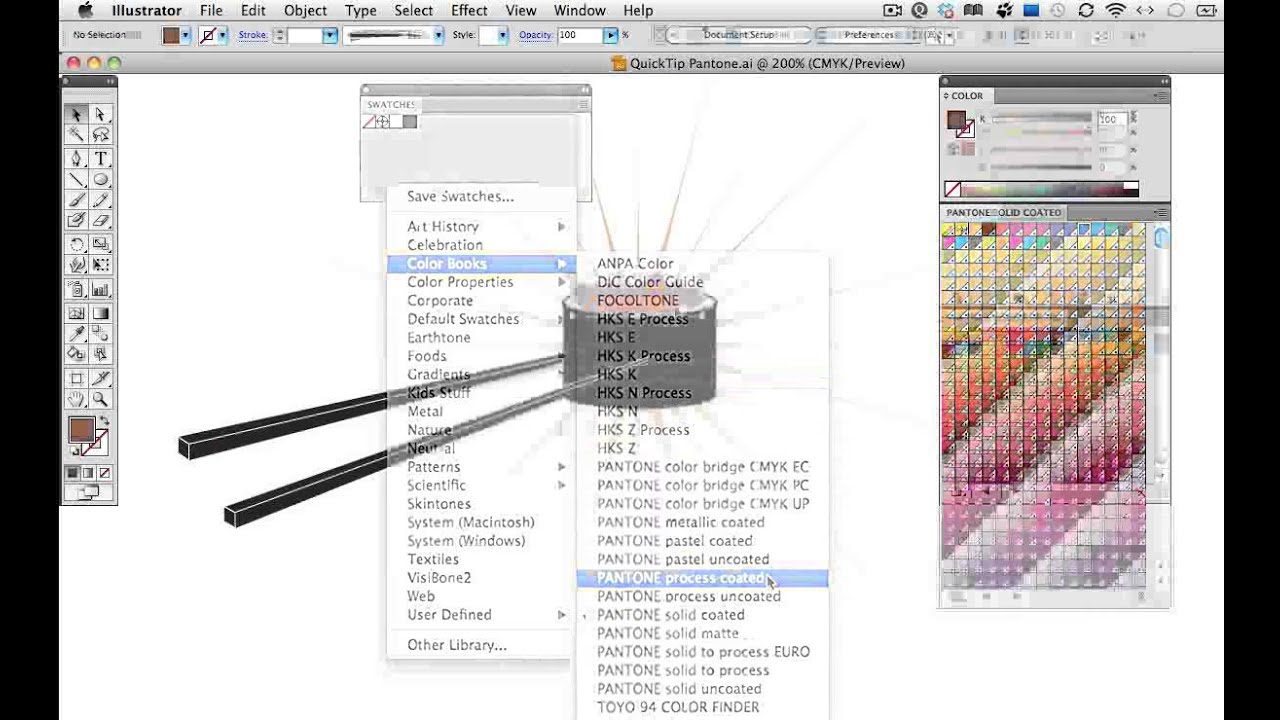Select the Slice tool
Viewport: 1280px width, 720px height.
click(x=100, y=378)
